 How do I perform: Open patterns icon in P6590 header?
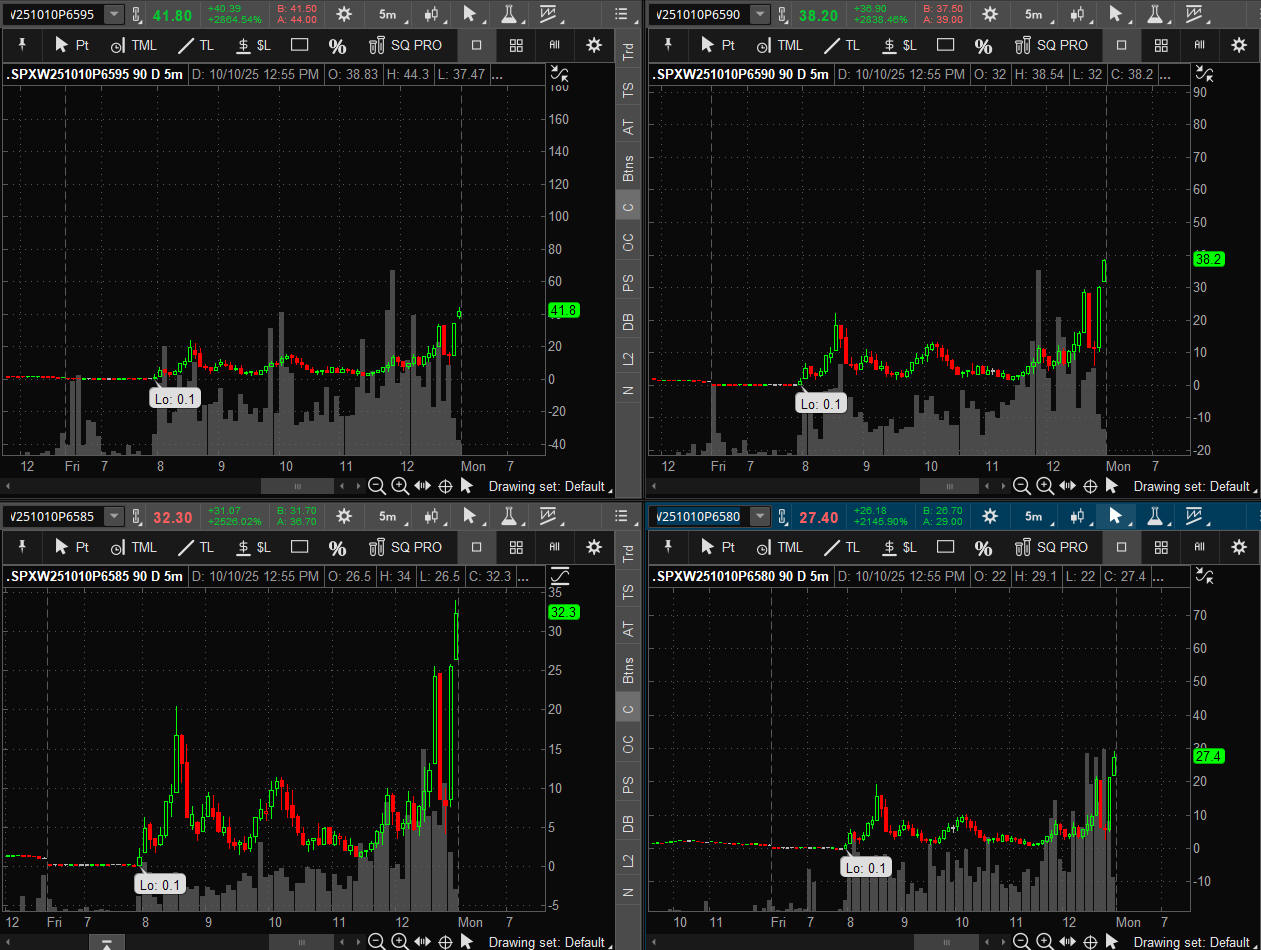click(1193, 14)
